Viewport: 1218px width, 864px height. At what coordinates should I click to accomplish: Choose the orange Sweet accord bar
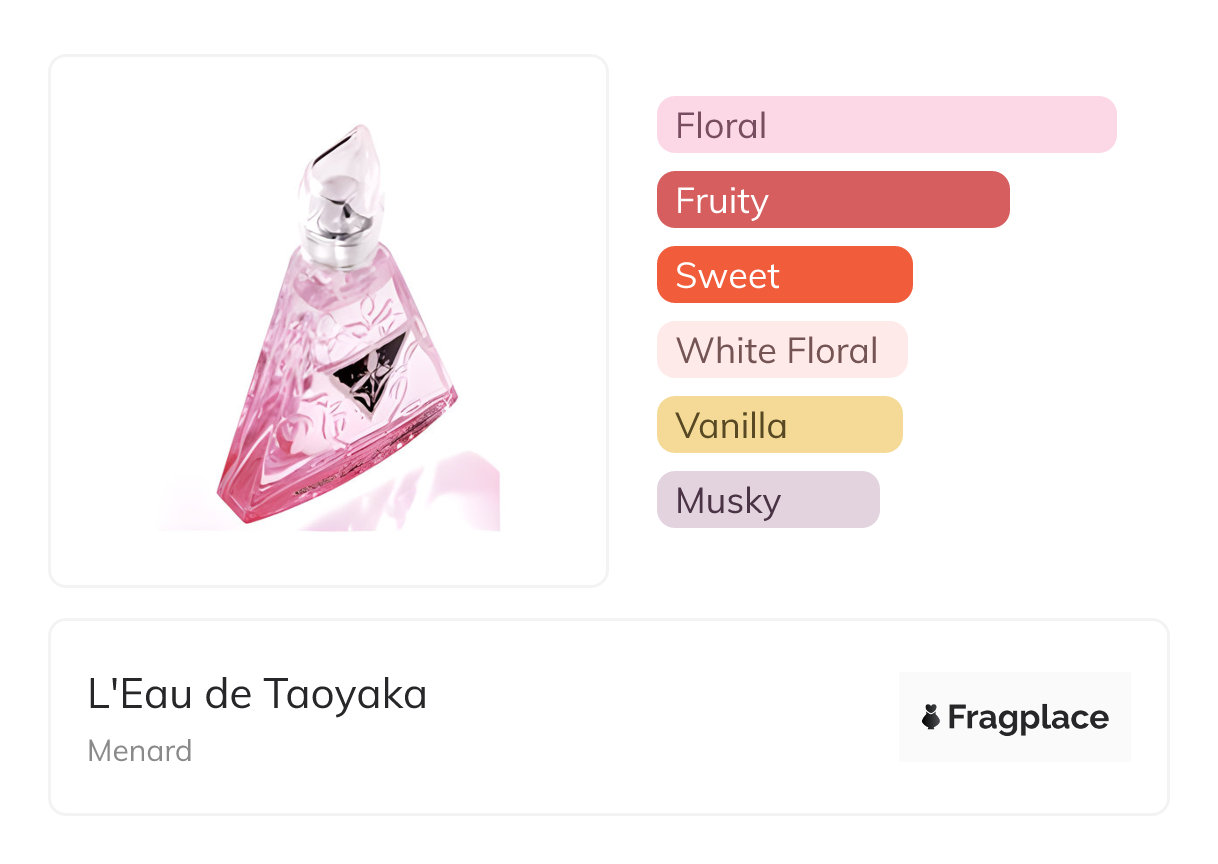(785, 275)
